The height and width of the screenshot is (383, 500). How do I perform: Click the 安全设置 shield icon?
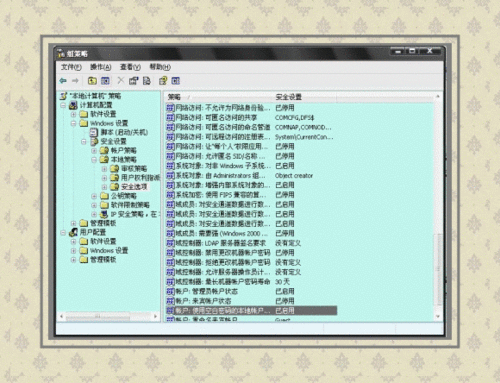(x=94, y=142)
